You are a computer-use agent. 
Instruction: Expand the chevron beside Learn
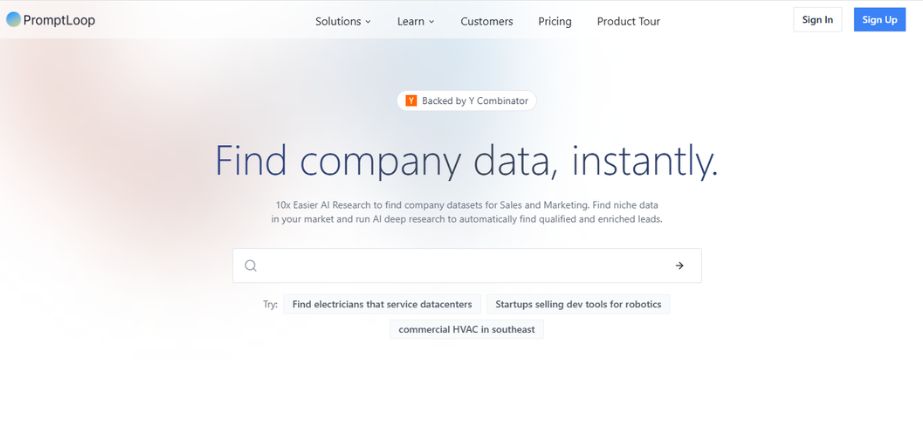click(x=431, y=22)
